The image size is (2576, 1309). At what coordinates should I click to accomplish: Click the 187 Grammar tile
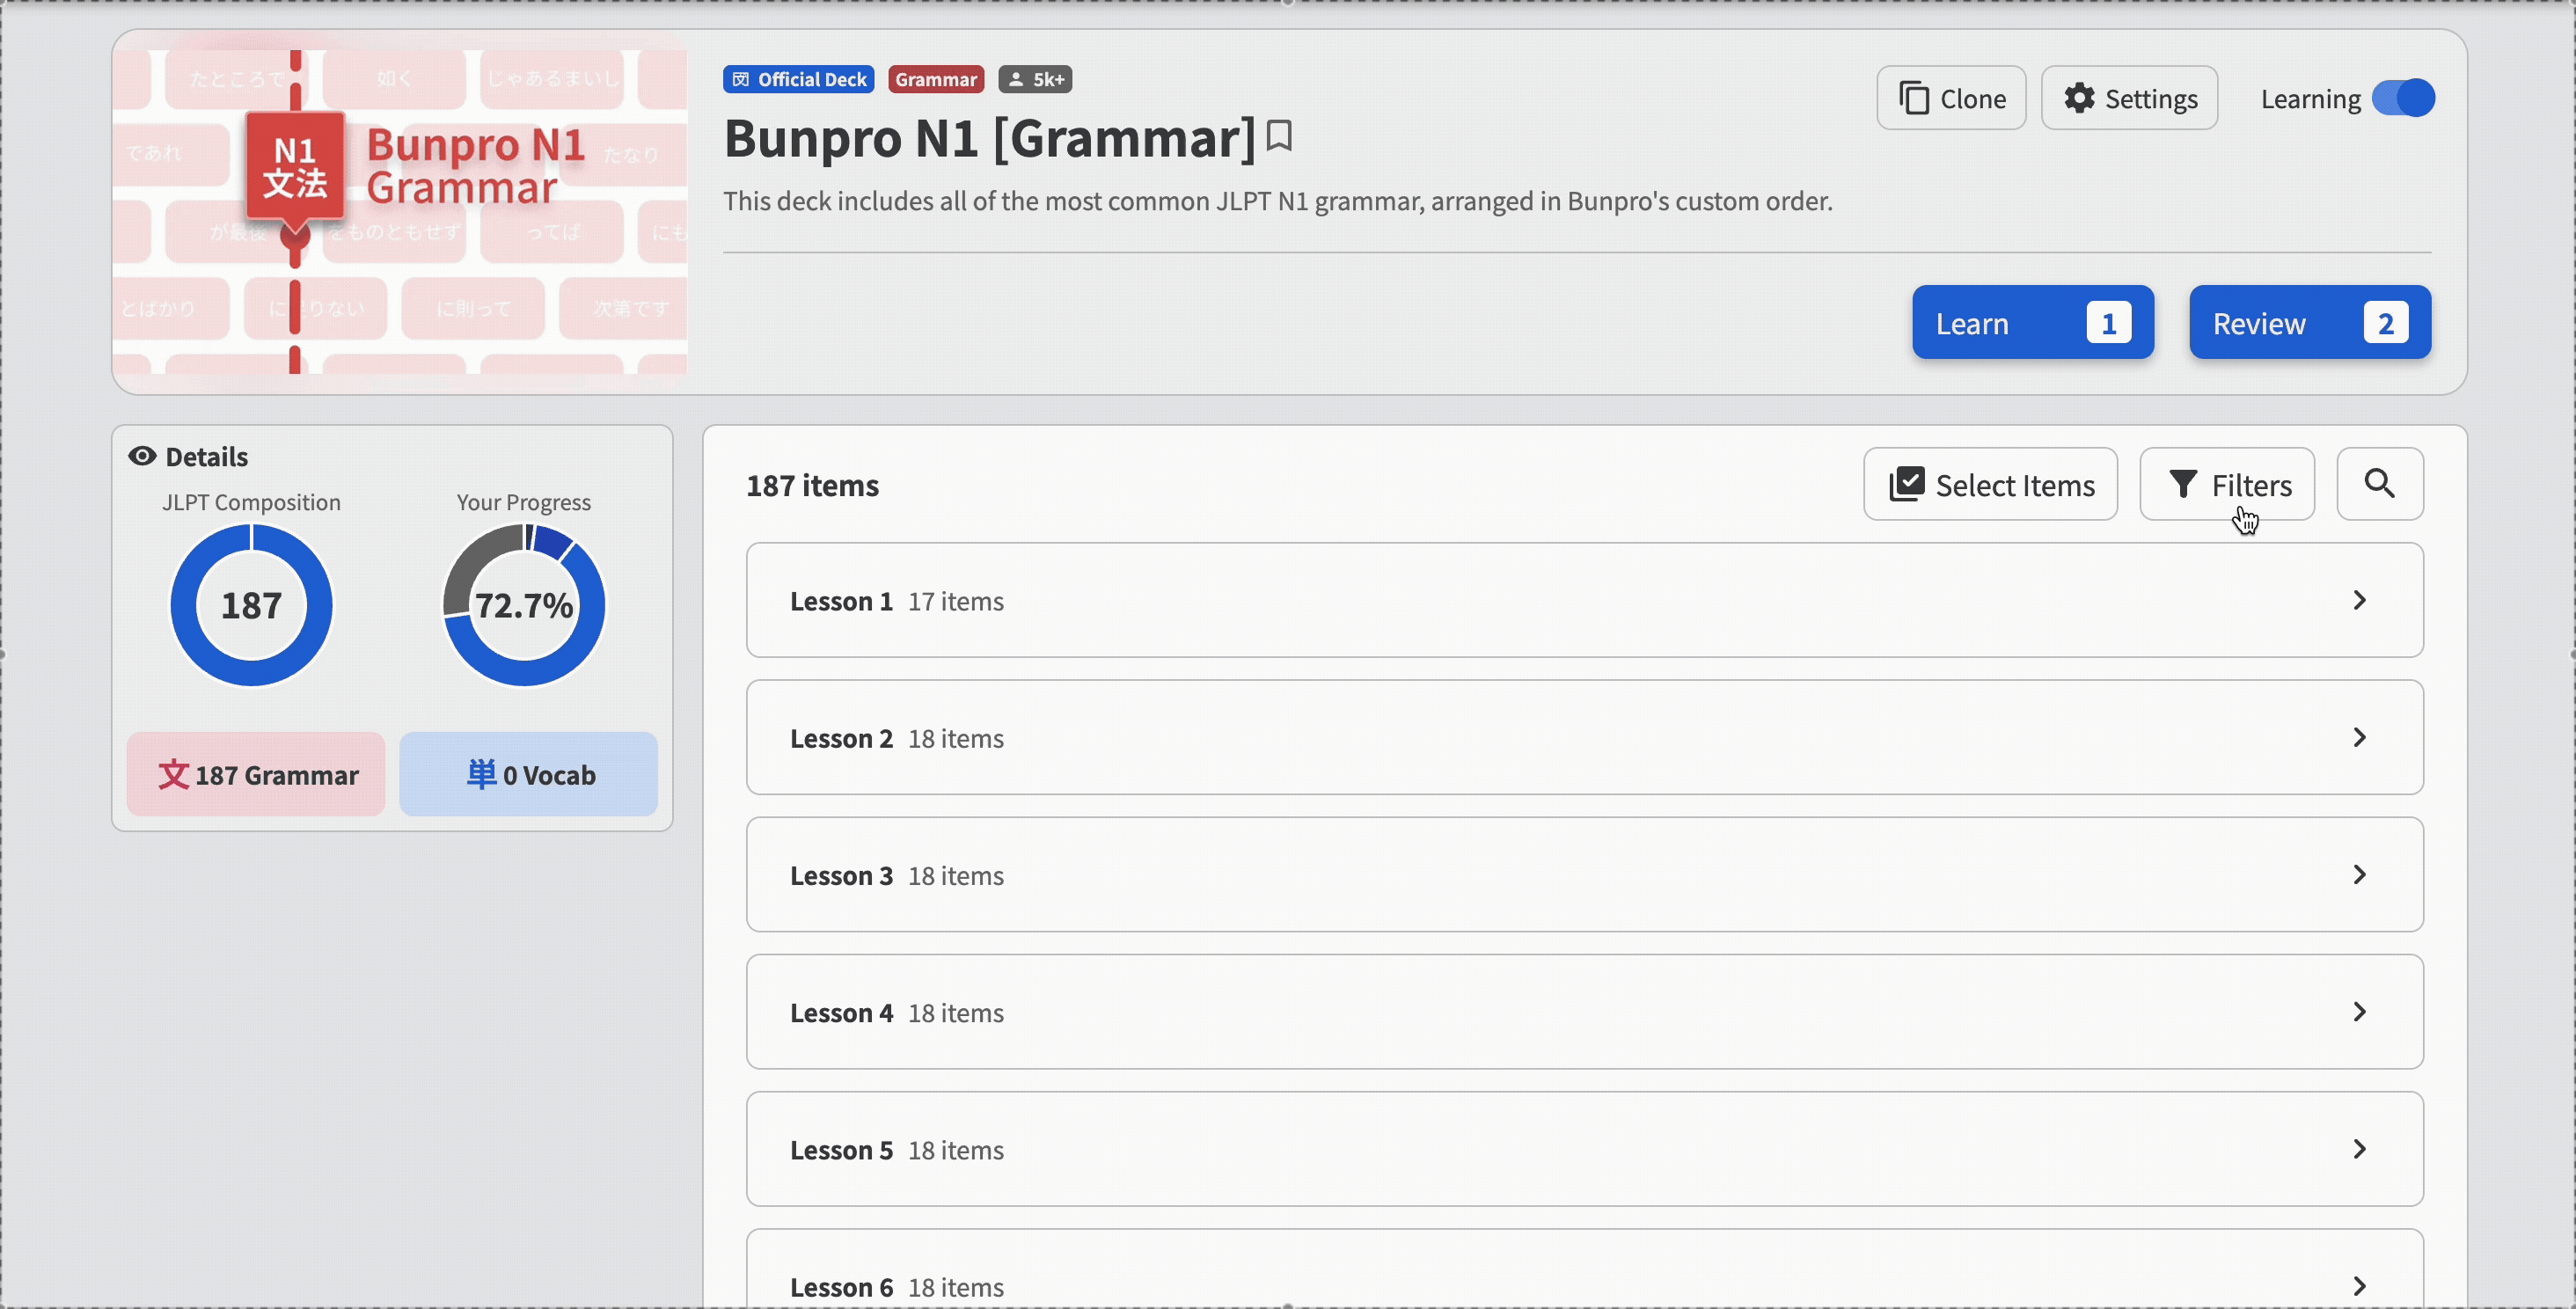tap(255, 774)
